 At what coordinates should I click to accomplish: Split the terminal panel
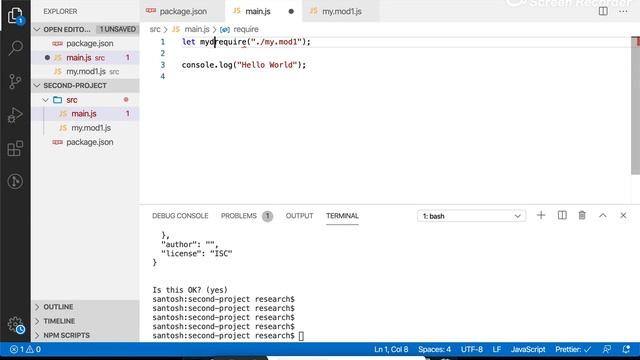562,216
